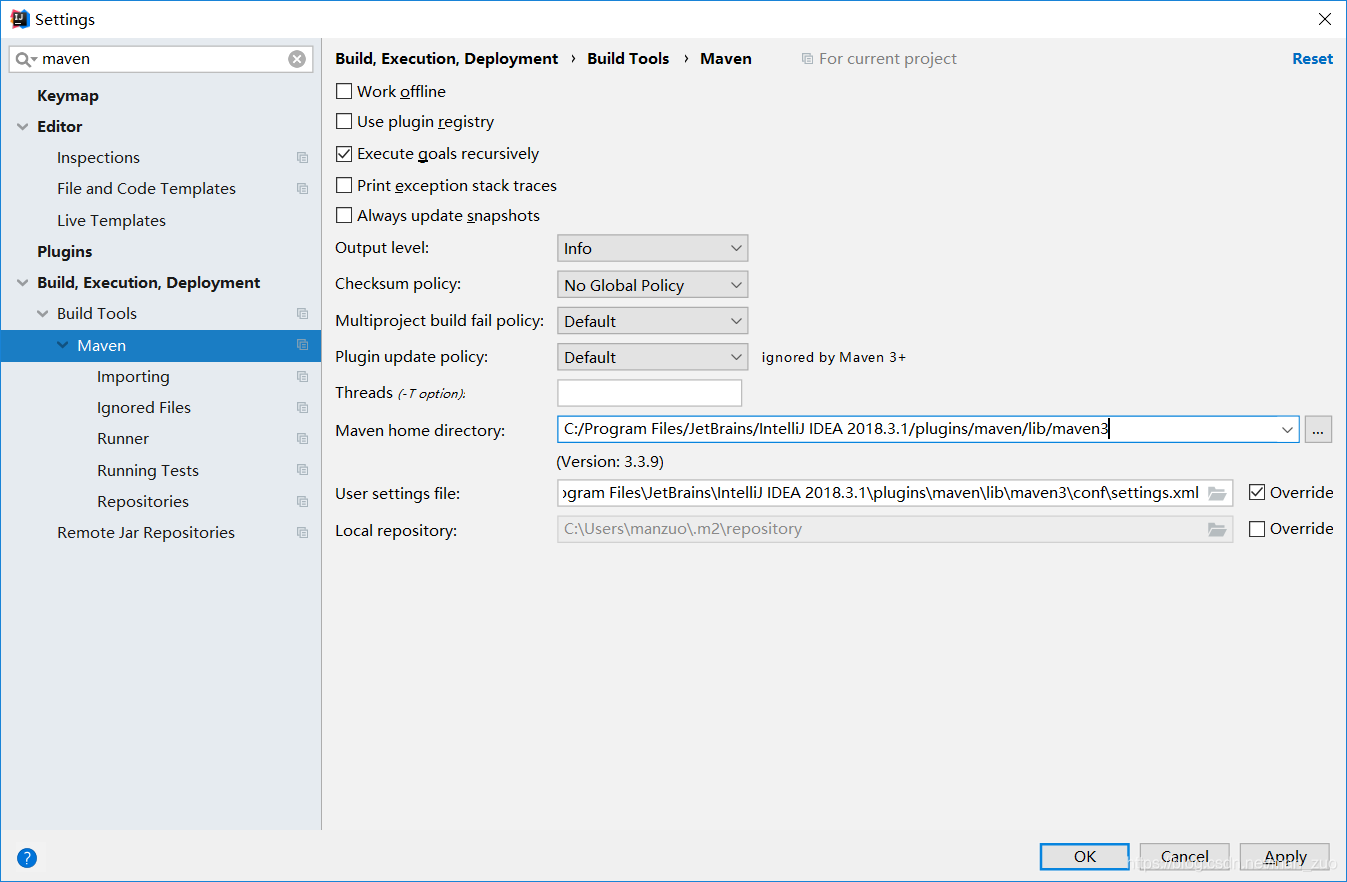
Task: Enable Work offline checkbox
Action: 344,91
